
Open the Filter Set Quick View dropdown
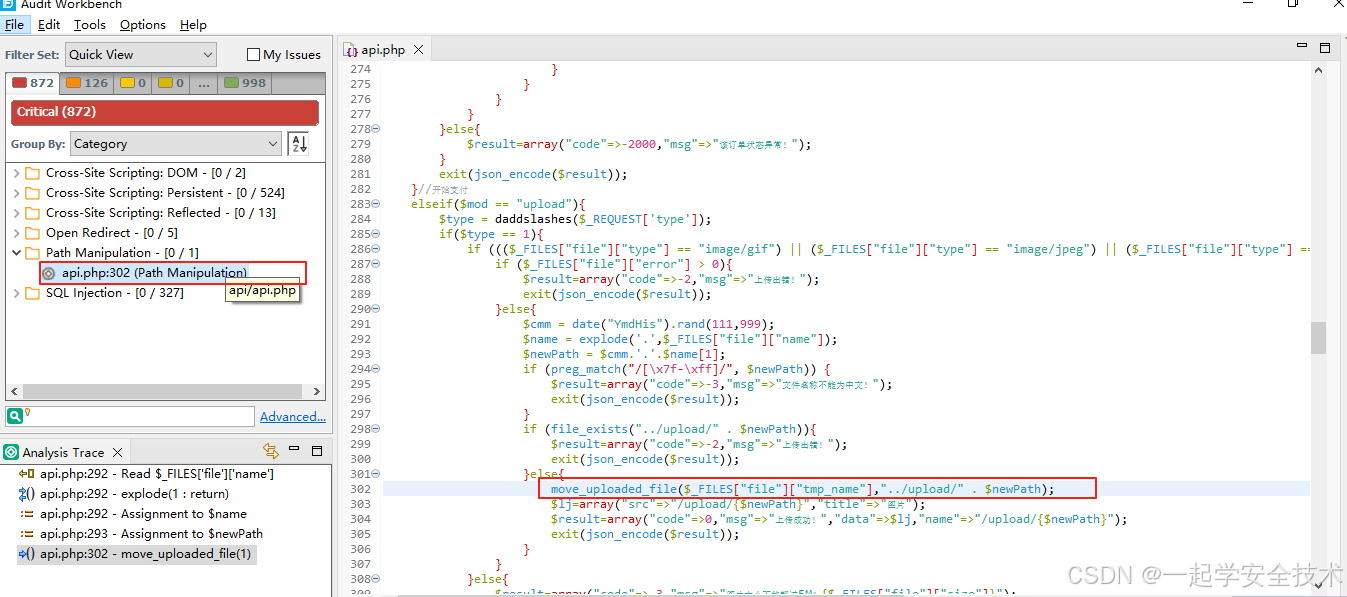[141, 55]
